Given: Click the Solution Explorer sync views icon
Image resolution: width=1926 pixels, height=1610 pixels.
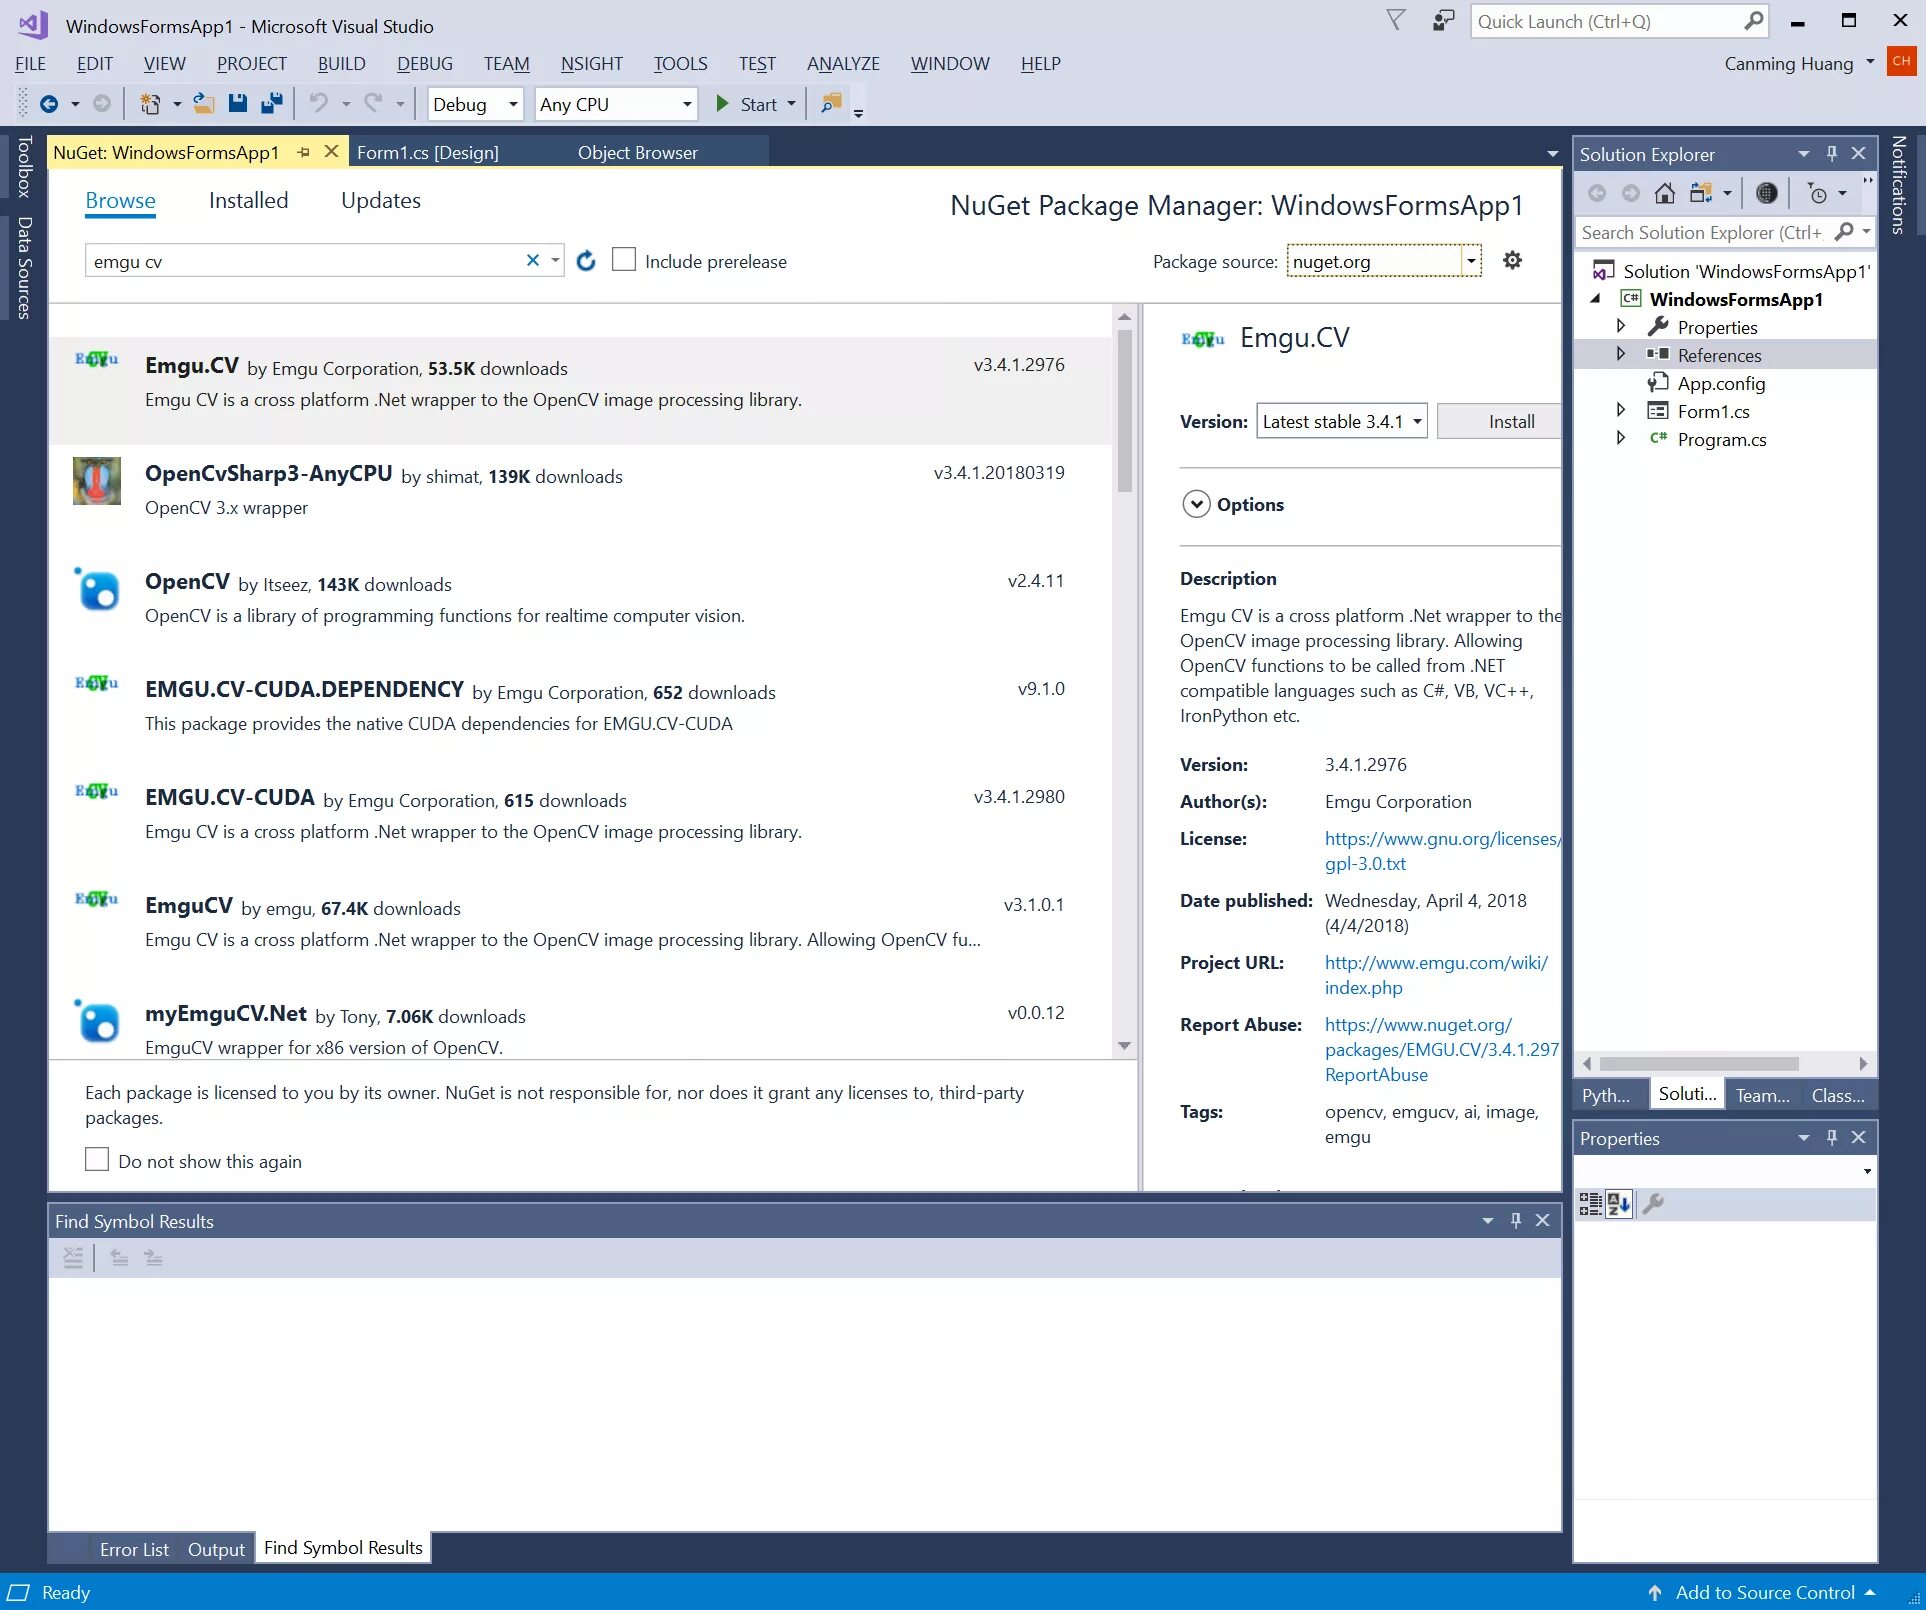Looking at the screenshot, I should (x=1700, y=193).
